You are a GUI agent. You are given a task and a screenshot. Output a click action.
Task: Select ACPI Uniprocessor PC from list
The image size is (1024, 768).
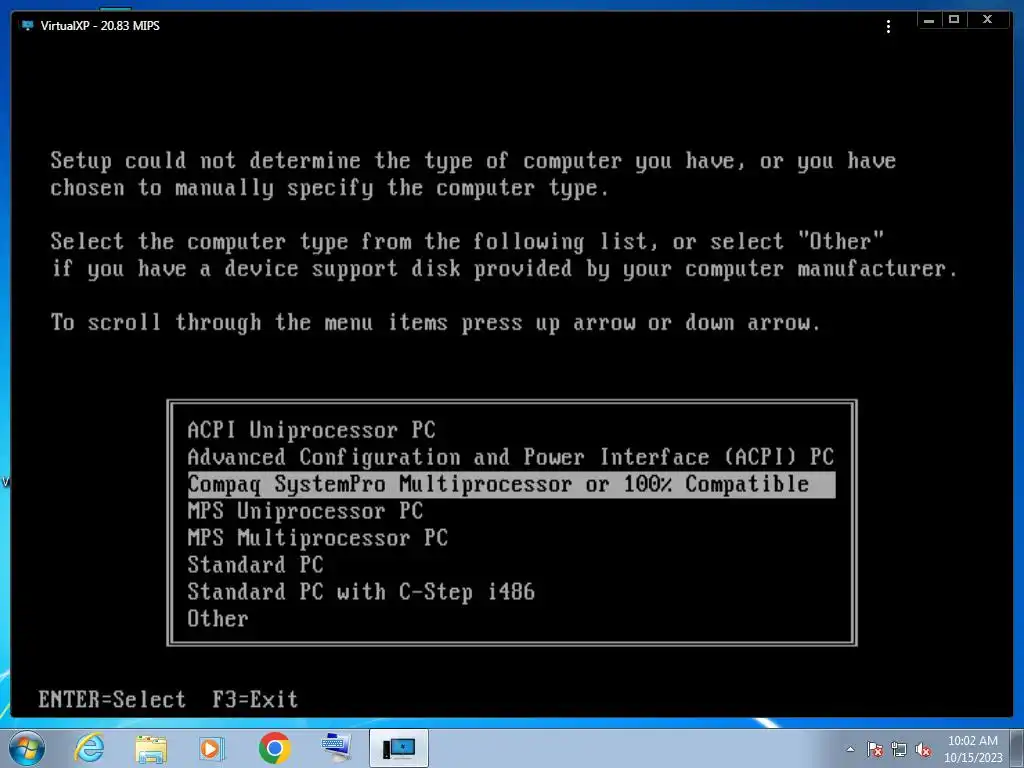point(312,430)
